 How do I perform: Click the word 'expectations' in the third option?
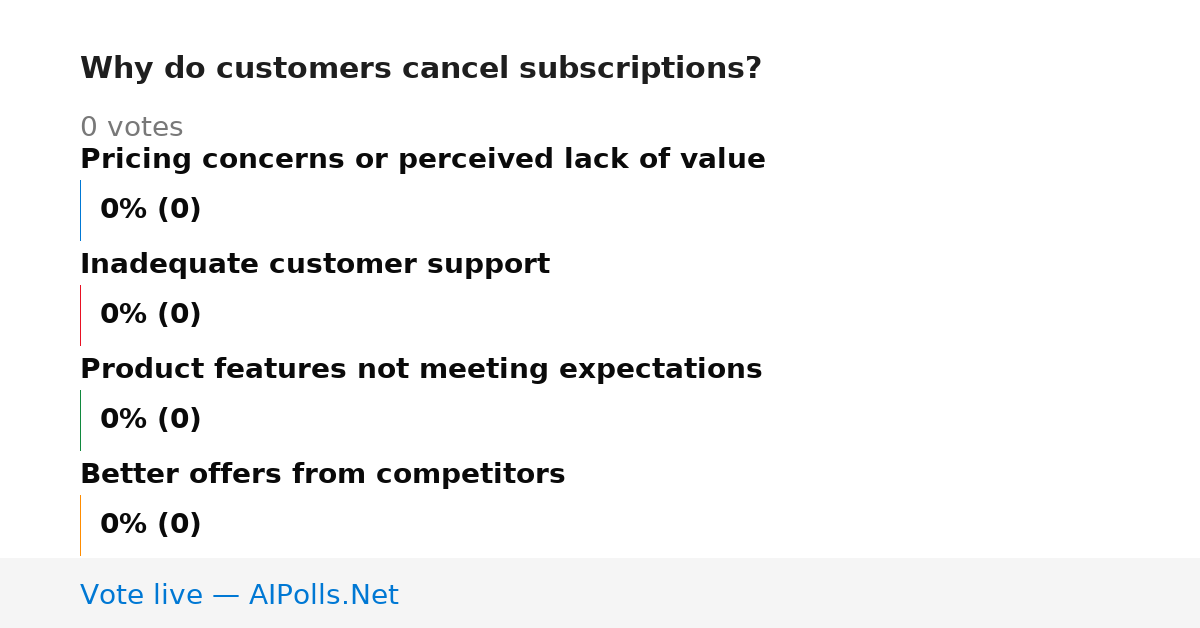click(x=660, y=370)
